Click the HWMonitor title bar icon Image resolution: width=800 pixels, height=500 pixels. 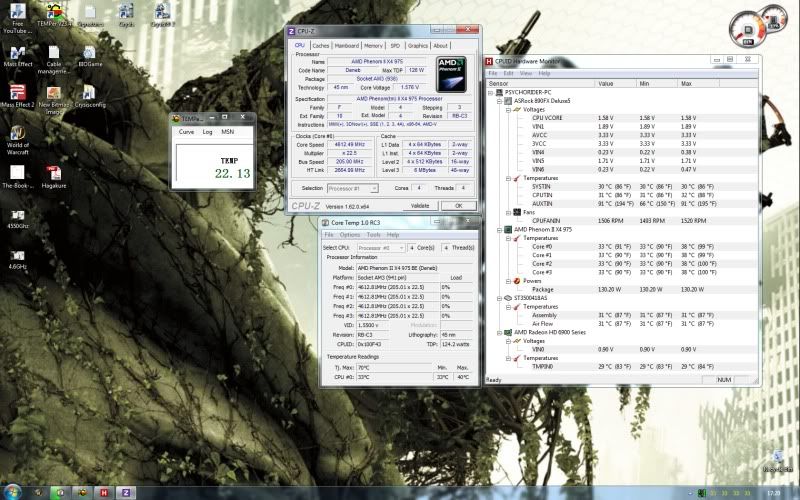click(489, 61)
